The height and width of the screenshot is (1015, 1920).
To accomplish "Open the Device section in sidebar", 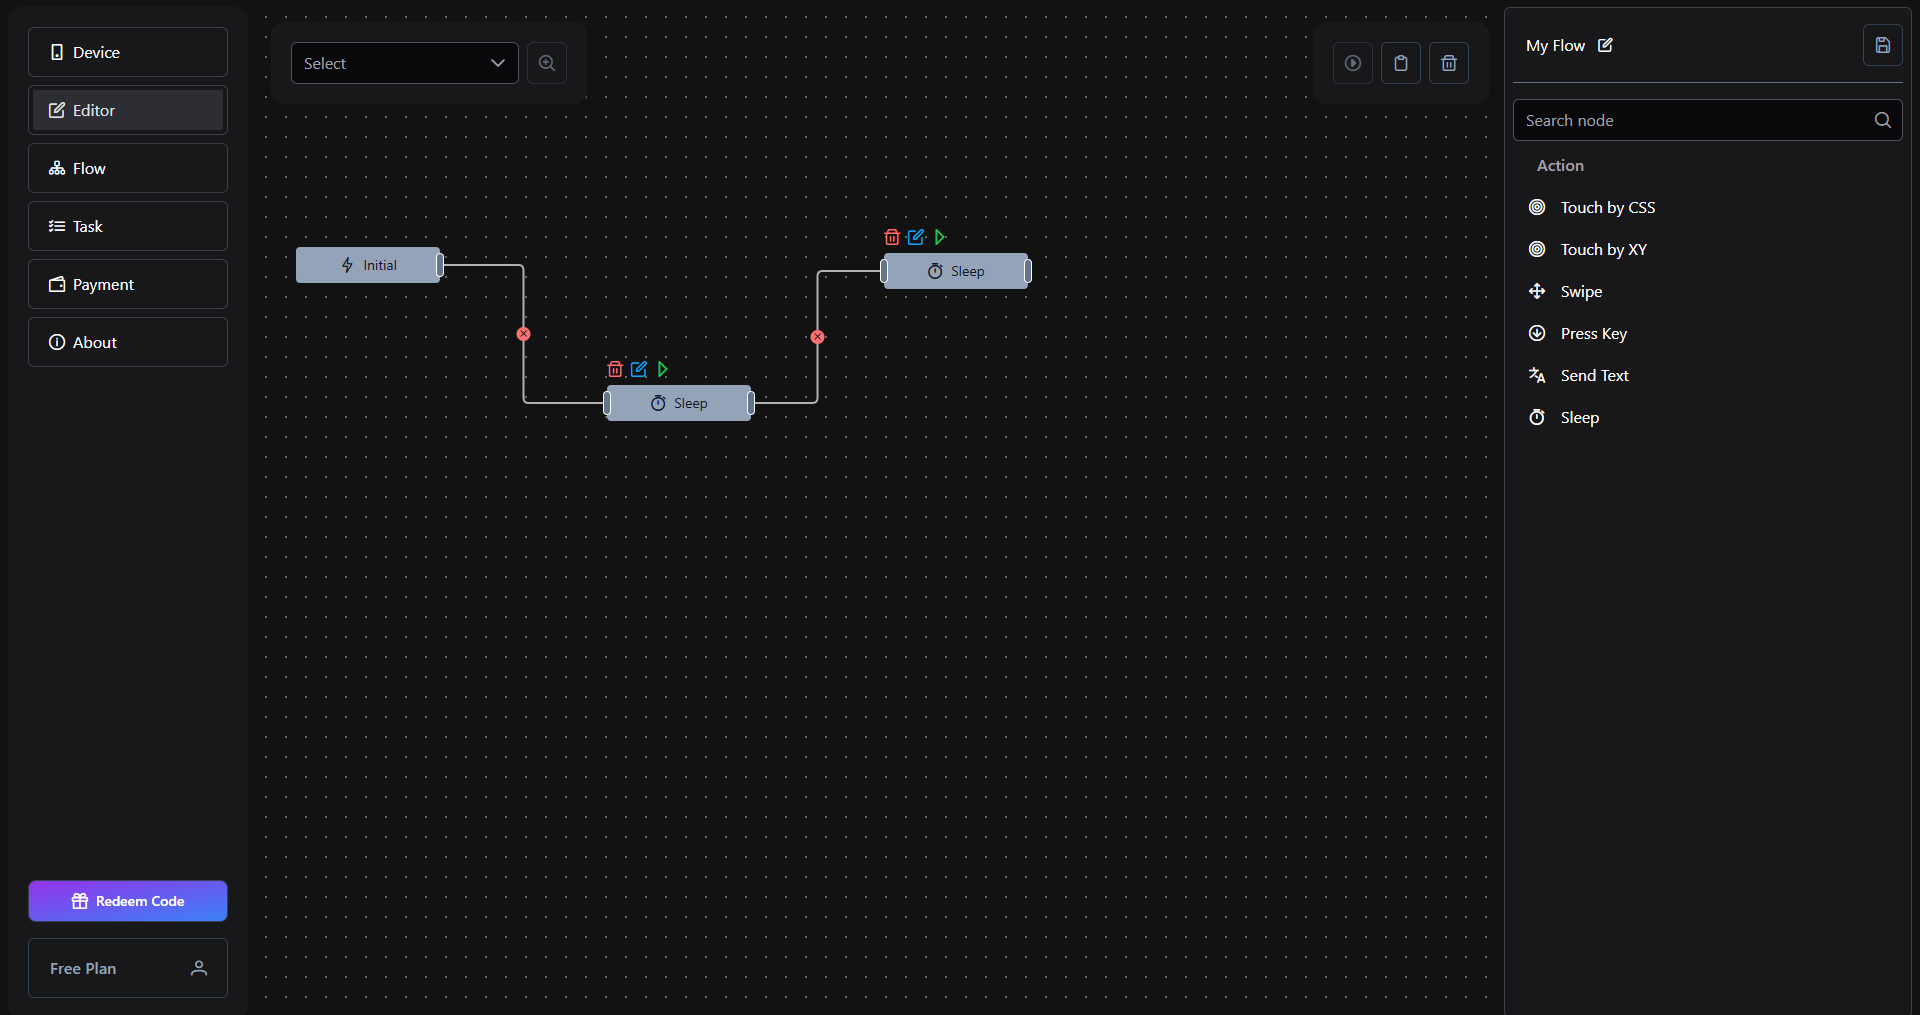I will pyautogui.click(x=128, y=52).
